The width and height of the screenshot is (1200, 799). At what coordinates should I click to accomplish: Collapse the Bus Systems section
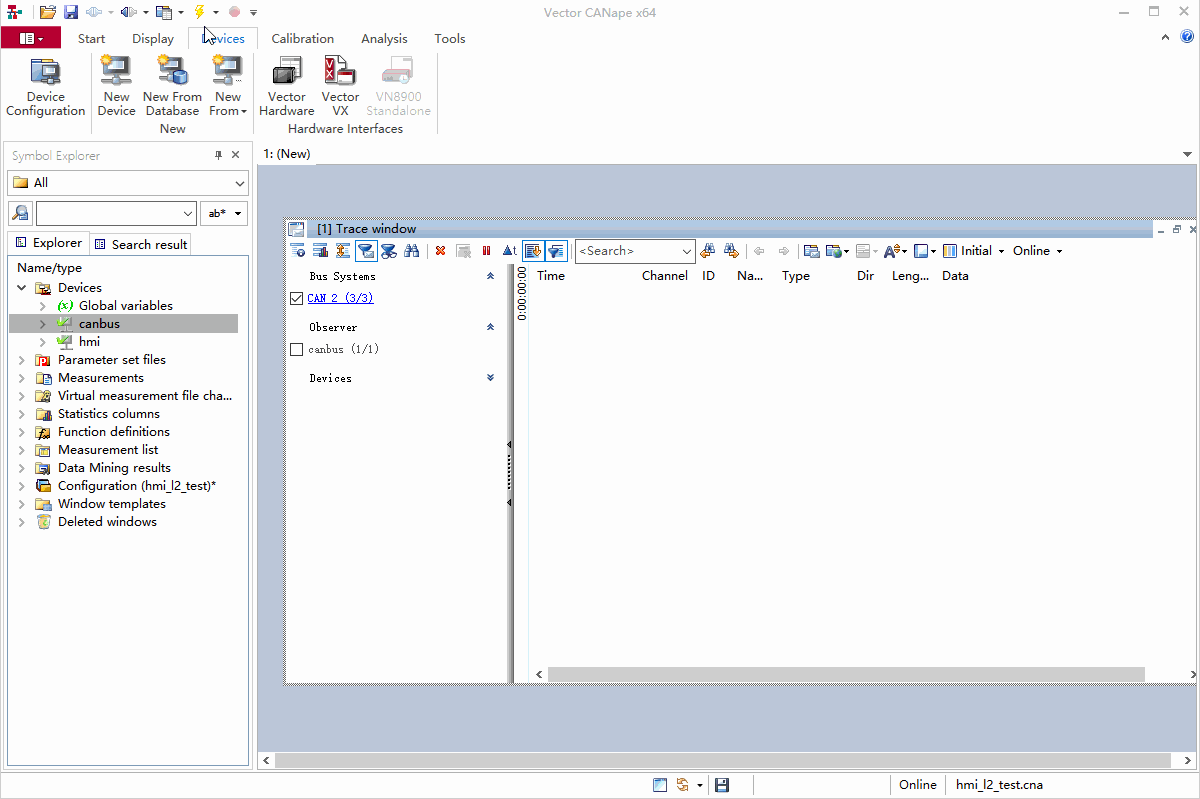click(x=490, y=276)
